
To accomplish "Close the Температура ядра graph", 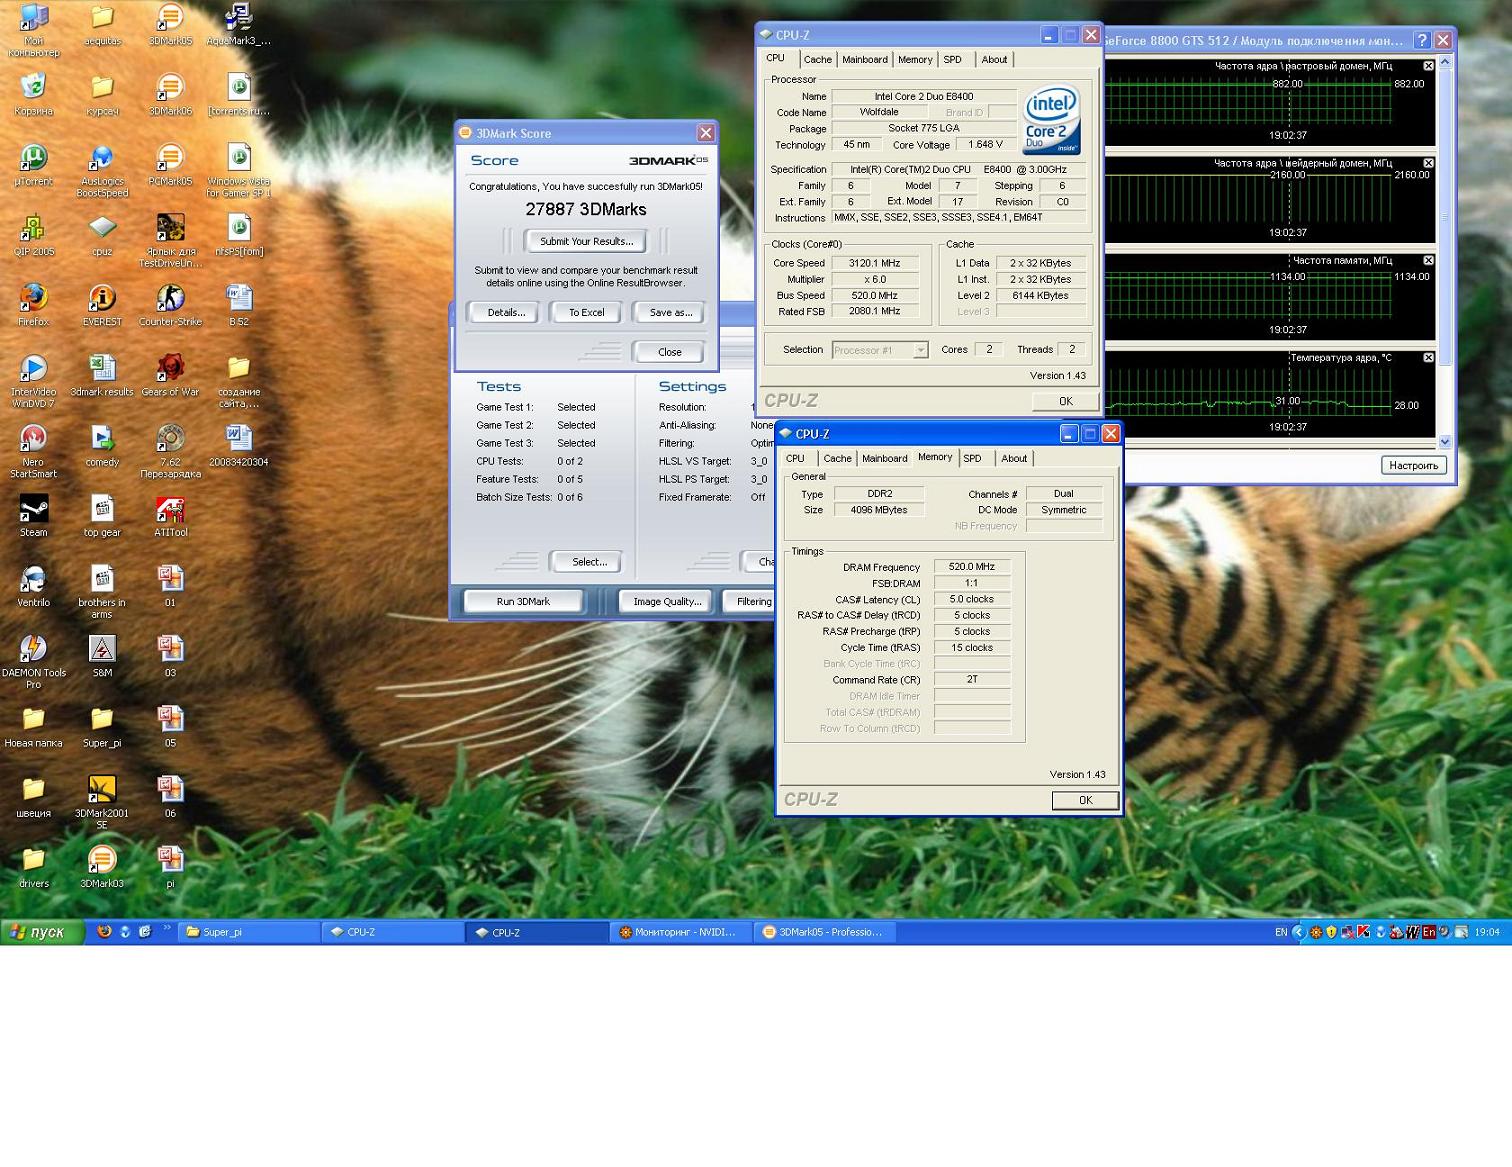I will click(x=1428, y=357).
